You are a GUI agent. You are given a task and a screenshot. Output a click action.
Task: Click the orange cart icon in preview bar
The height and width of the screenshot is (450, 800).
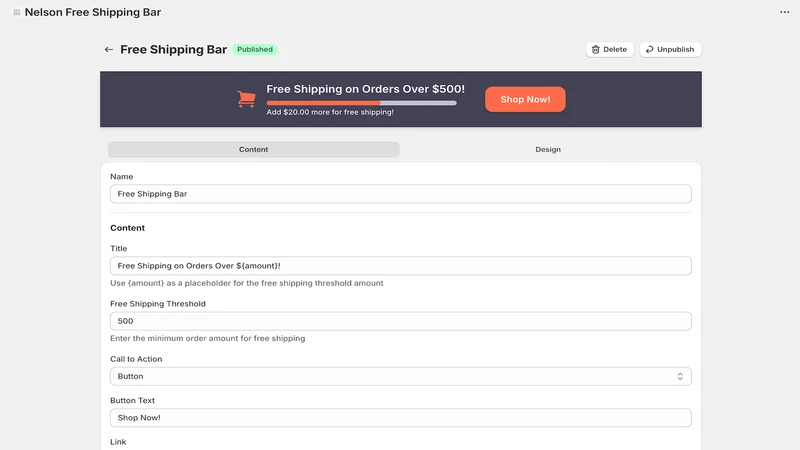pos(246,99)
